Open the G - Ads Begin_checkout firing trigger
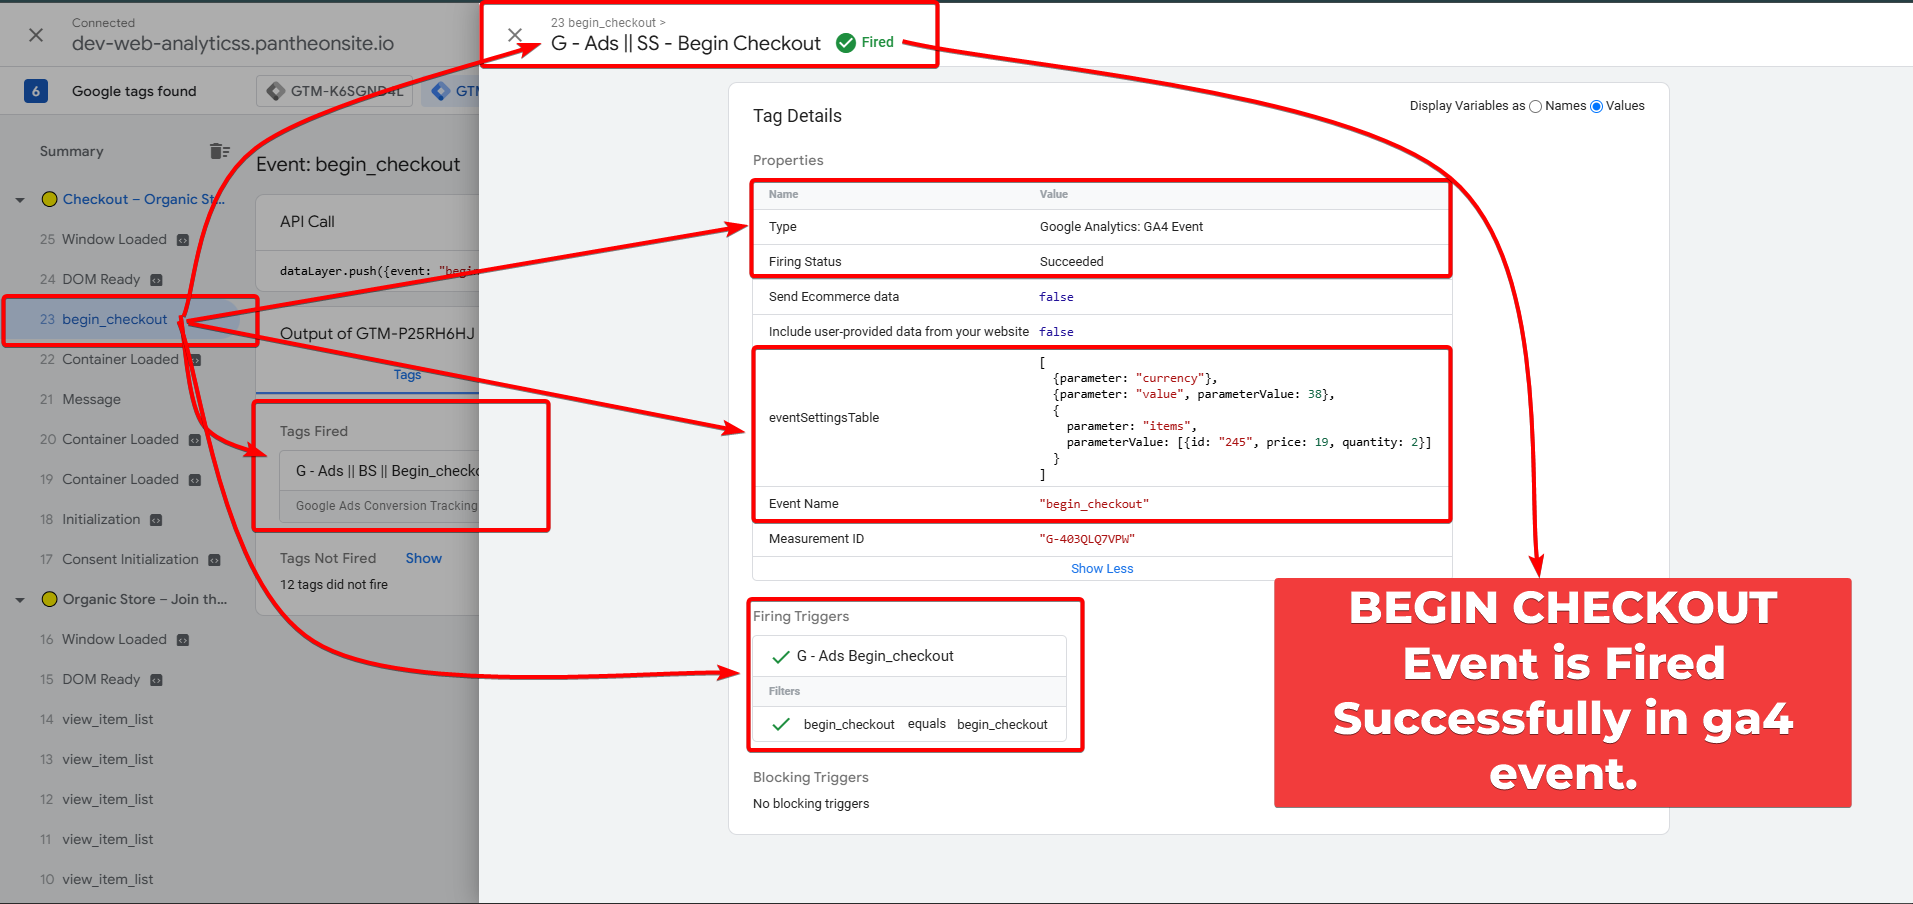The image size is (1913, 904). (x=874, y=656)
